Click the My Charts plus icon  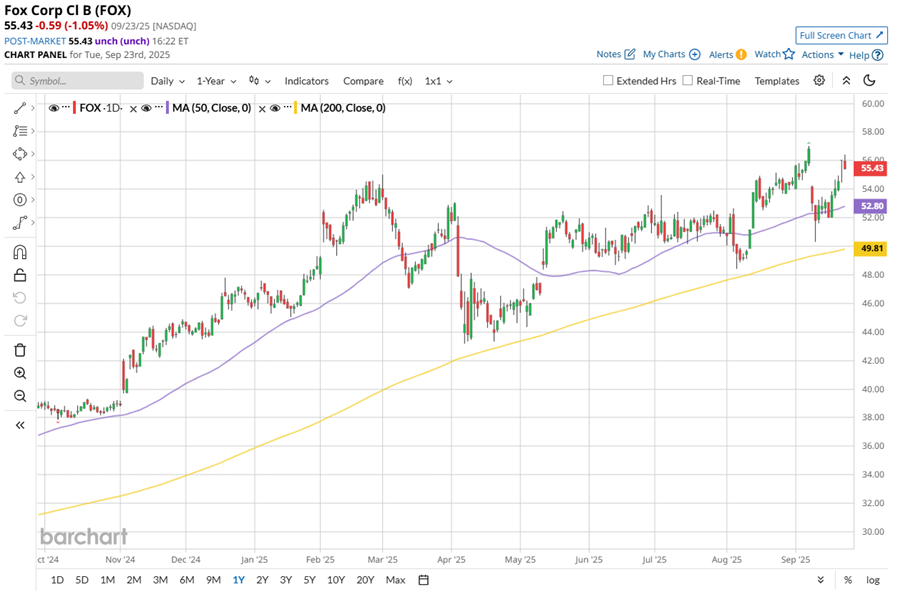coord(695,54)
